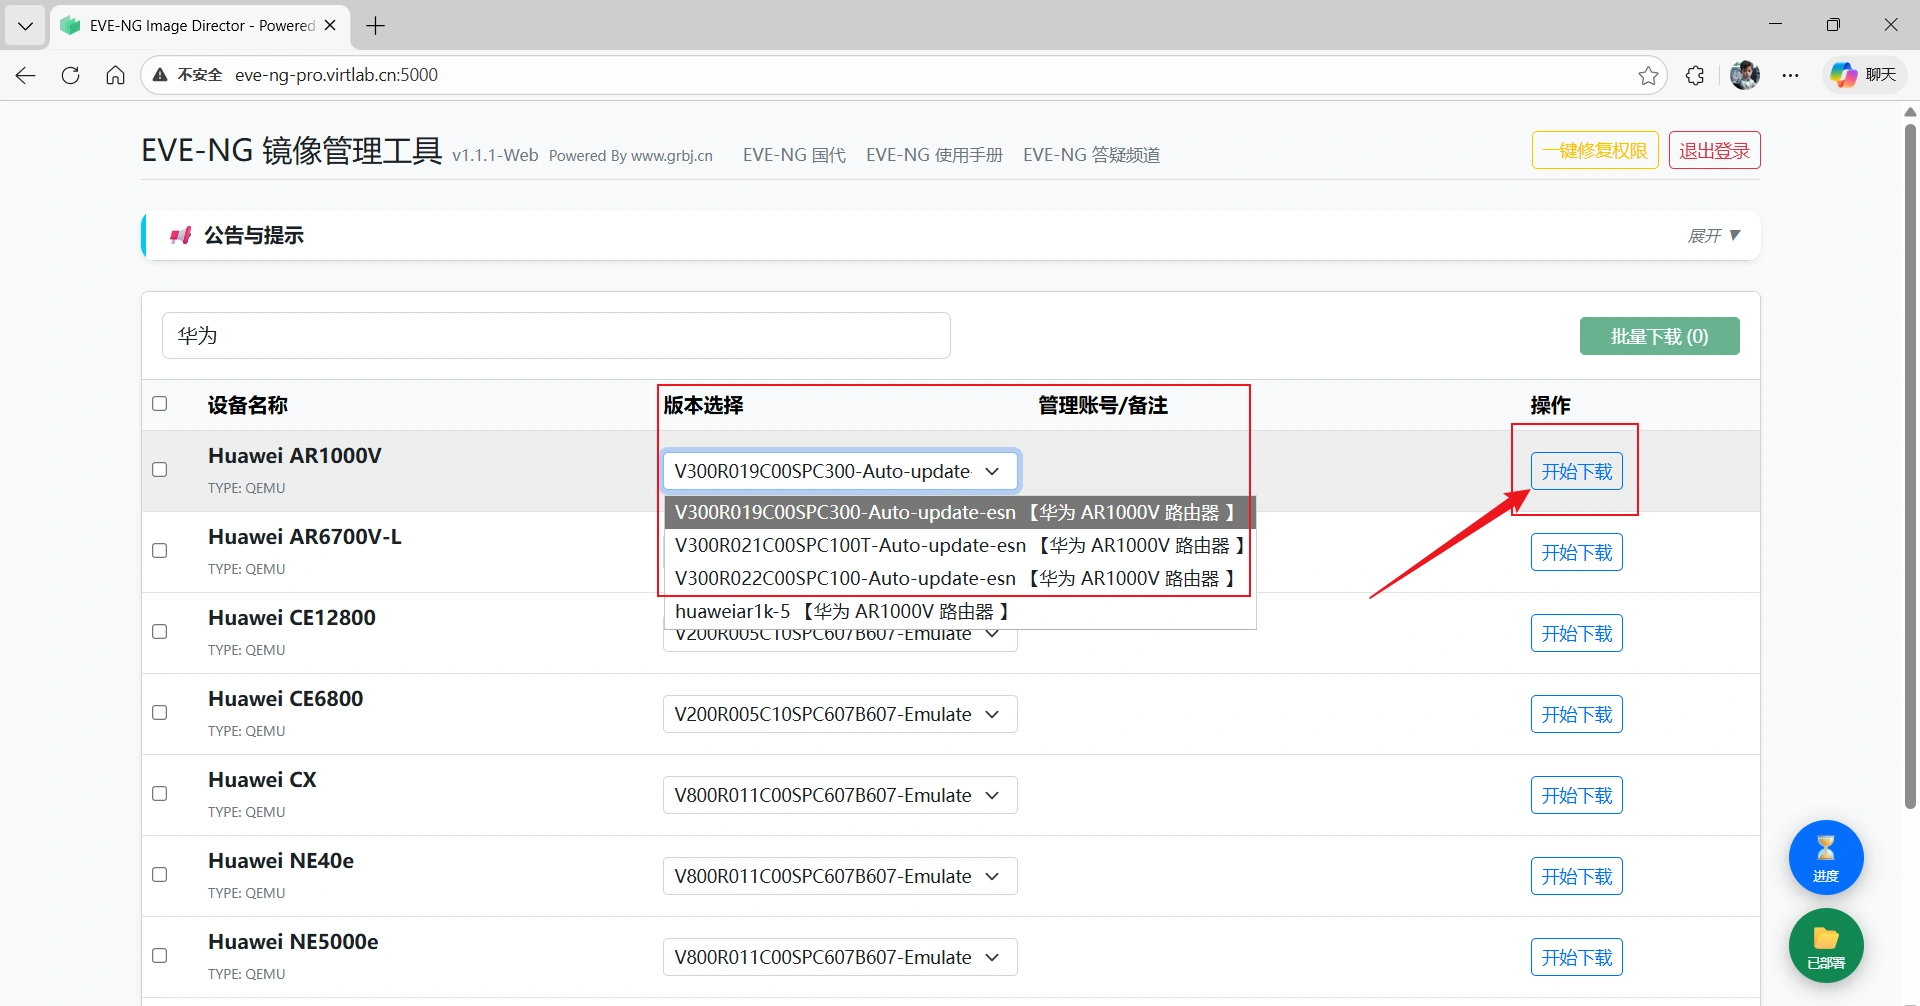The image size is (1920, 1006).
Task: Click the page vertical scrollbar thumb
Action: click(x=1910, y=465)
